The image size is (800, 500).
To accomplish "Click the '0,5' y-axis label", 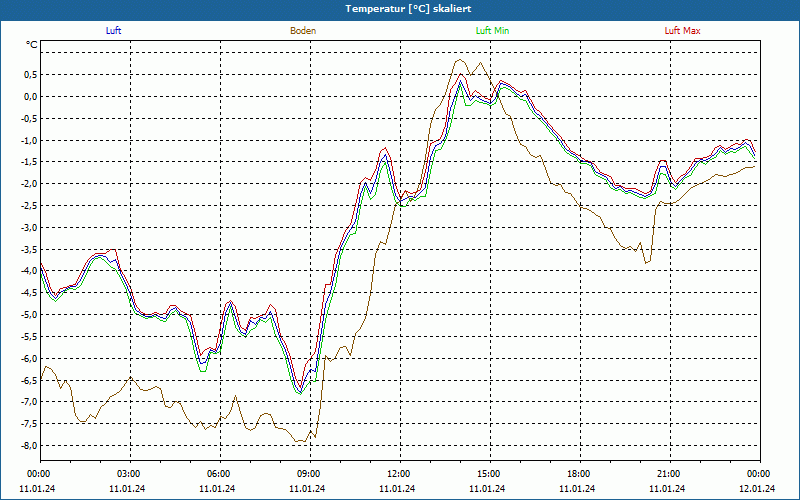I will [31, 74].
